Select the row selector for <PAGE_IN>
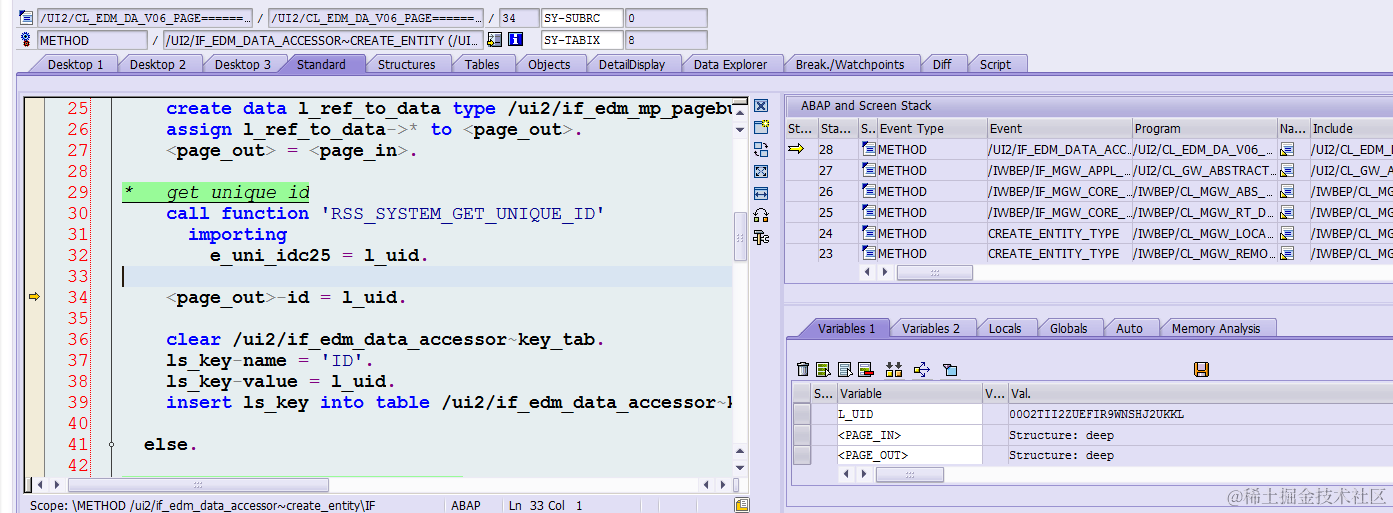This screenshot has height=513, width=1393. (801, 435)
